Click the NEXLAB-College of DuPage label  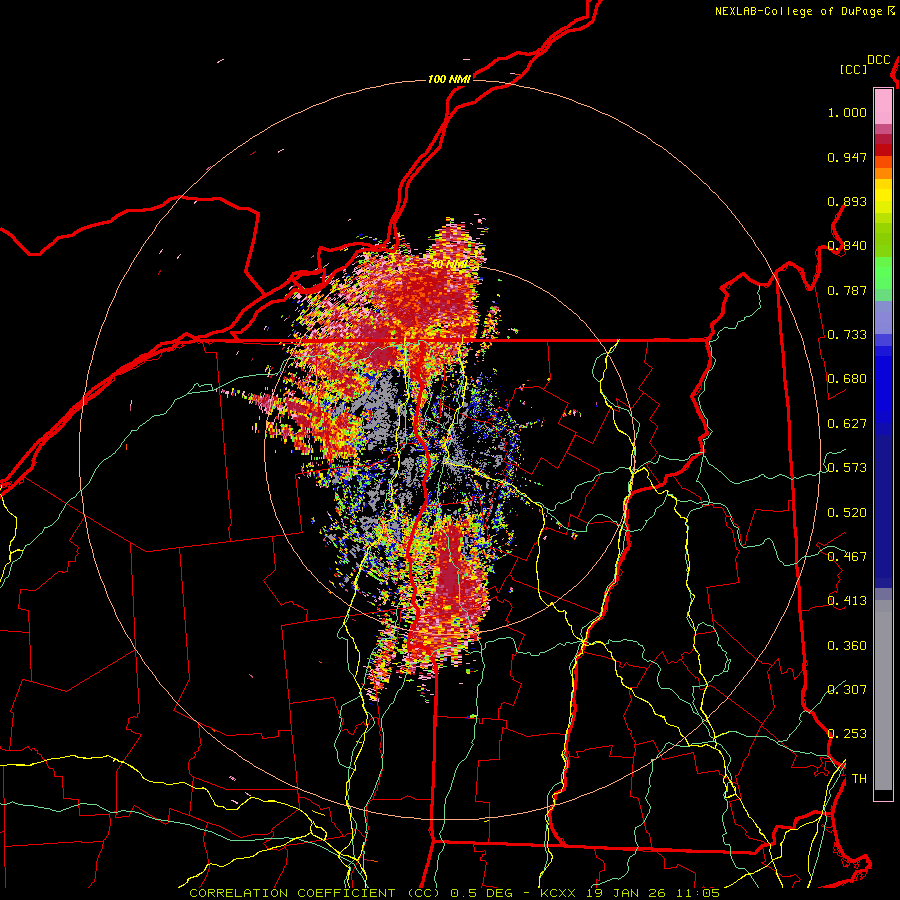tap(798, 11)
